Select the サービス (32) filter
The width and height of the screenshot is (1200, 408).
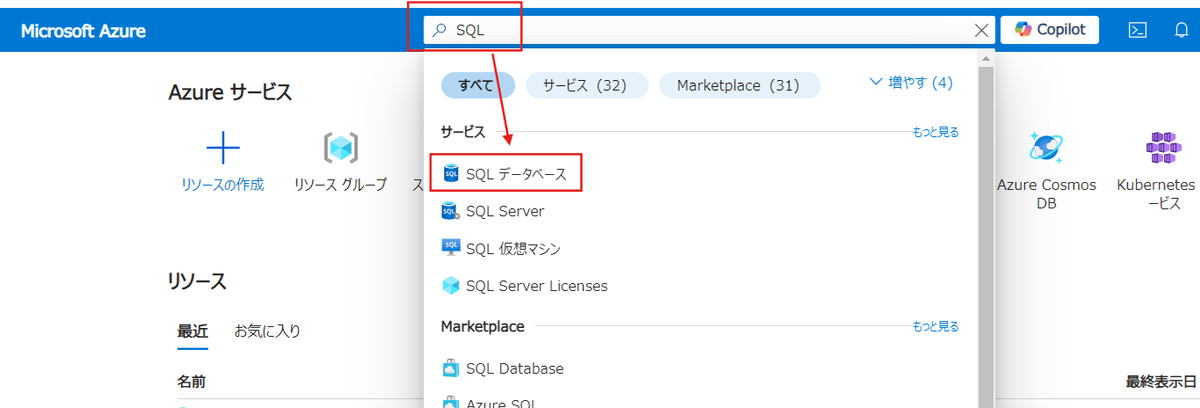pyautogui.click(x=585, y=85)
